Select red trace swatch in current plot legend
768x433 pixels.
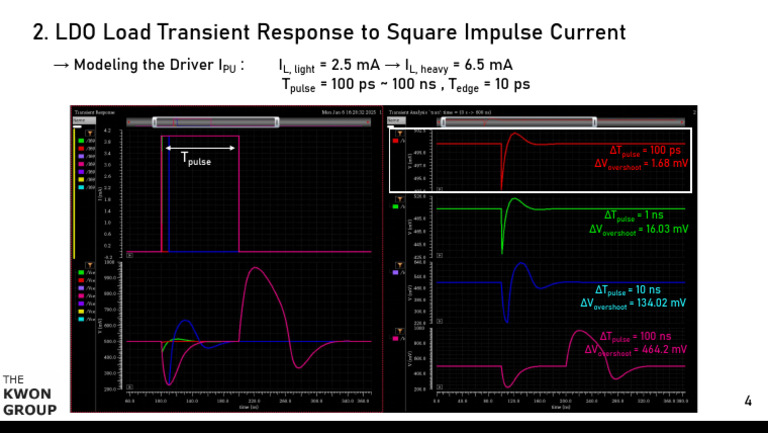(x=81, y=148)
